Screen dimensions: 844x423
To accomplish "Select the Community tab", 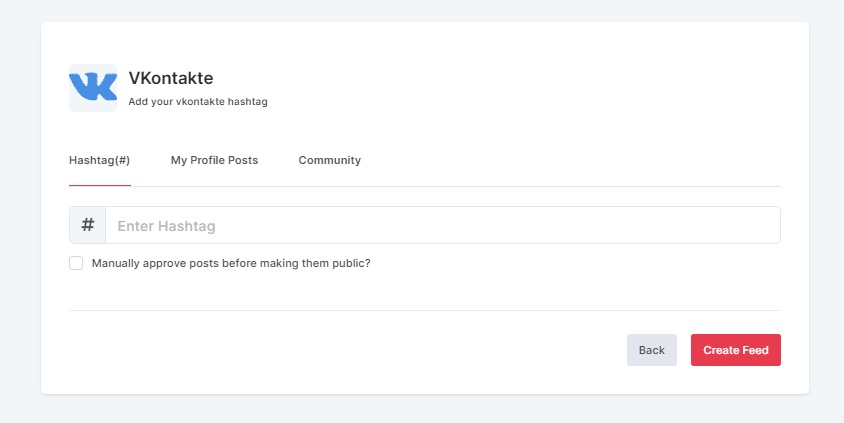I will pos(329,160).
